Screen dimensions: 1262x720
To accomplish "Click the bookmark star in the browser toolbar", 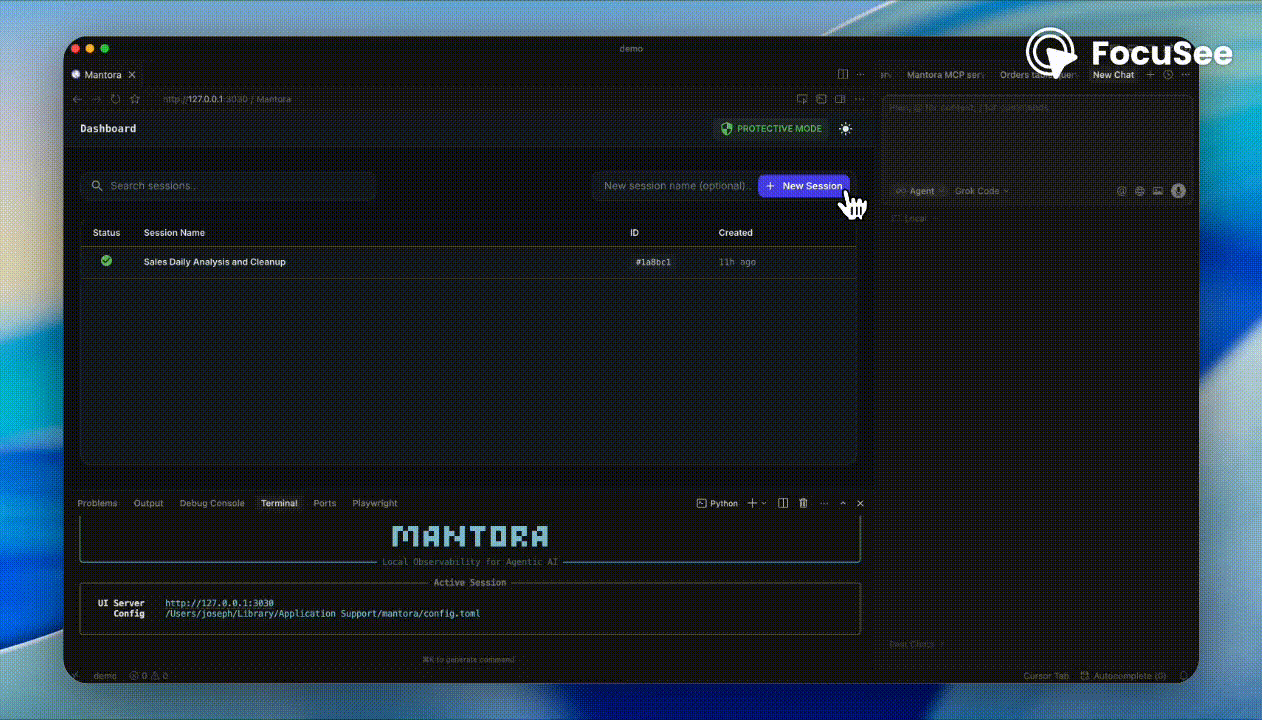I will click(135, 99).
